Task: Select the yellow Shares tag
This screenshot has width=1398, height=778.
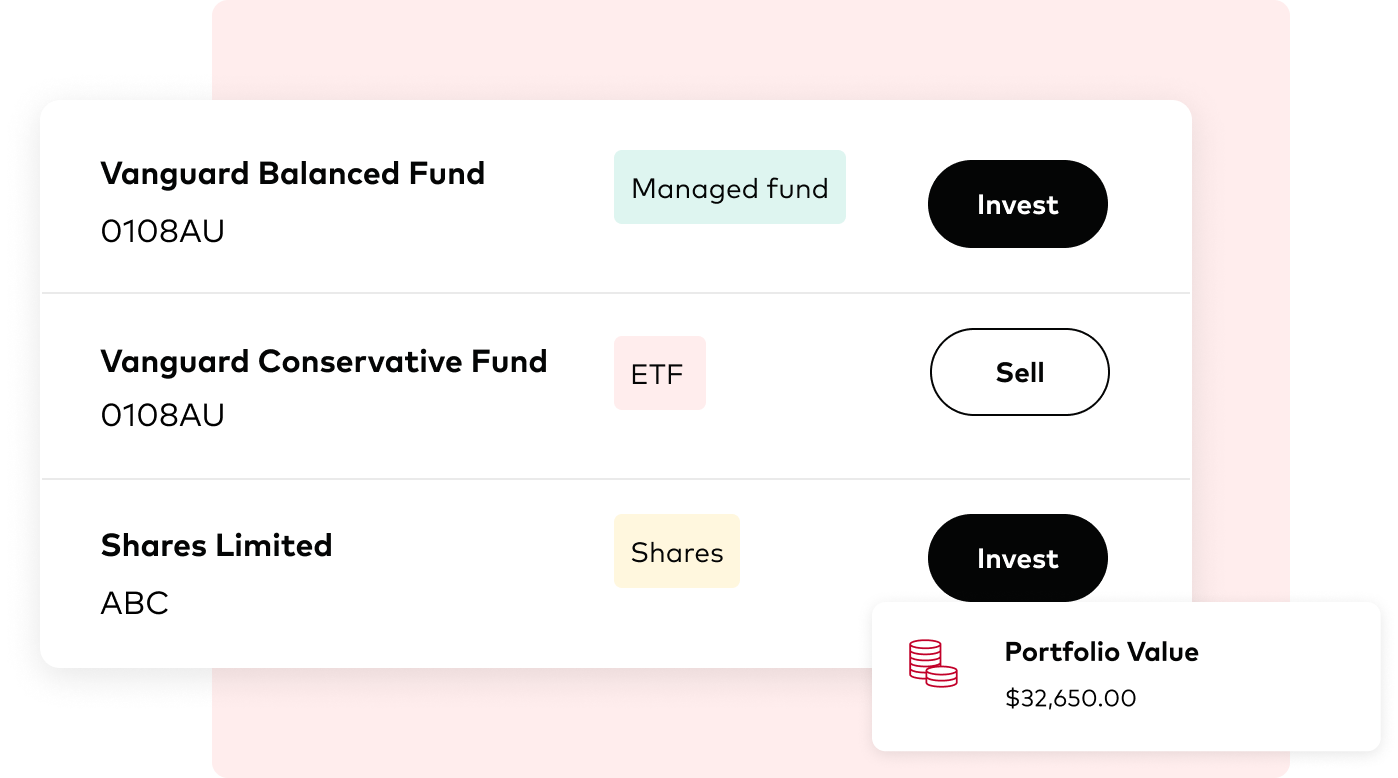Action: 677,552
